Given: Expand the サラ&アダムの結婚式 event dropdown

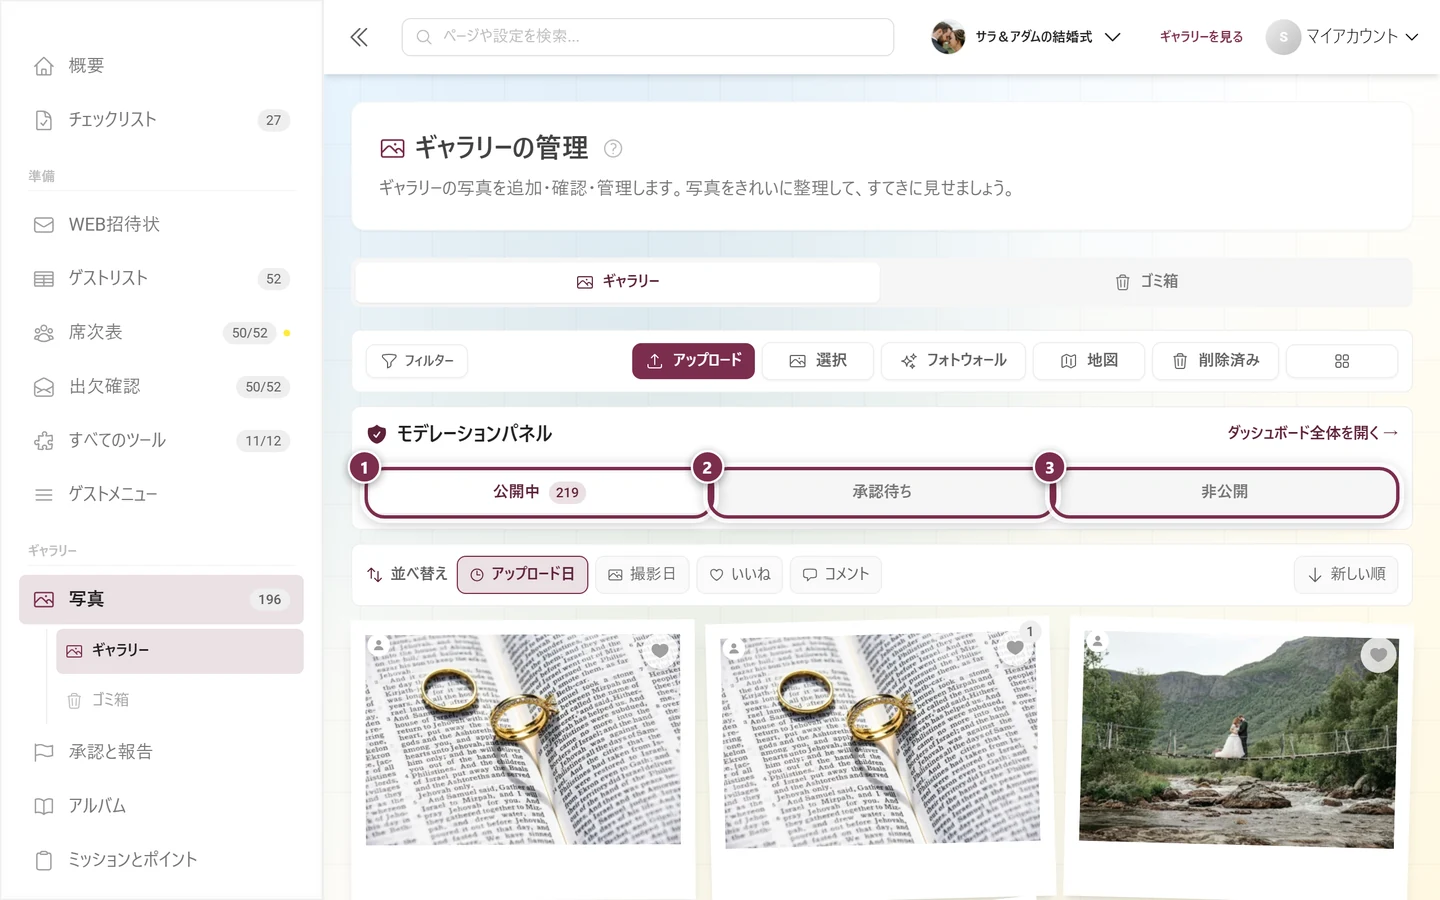Looking at the screenshot, I should point(1026,37).
